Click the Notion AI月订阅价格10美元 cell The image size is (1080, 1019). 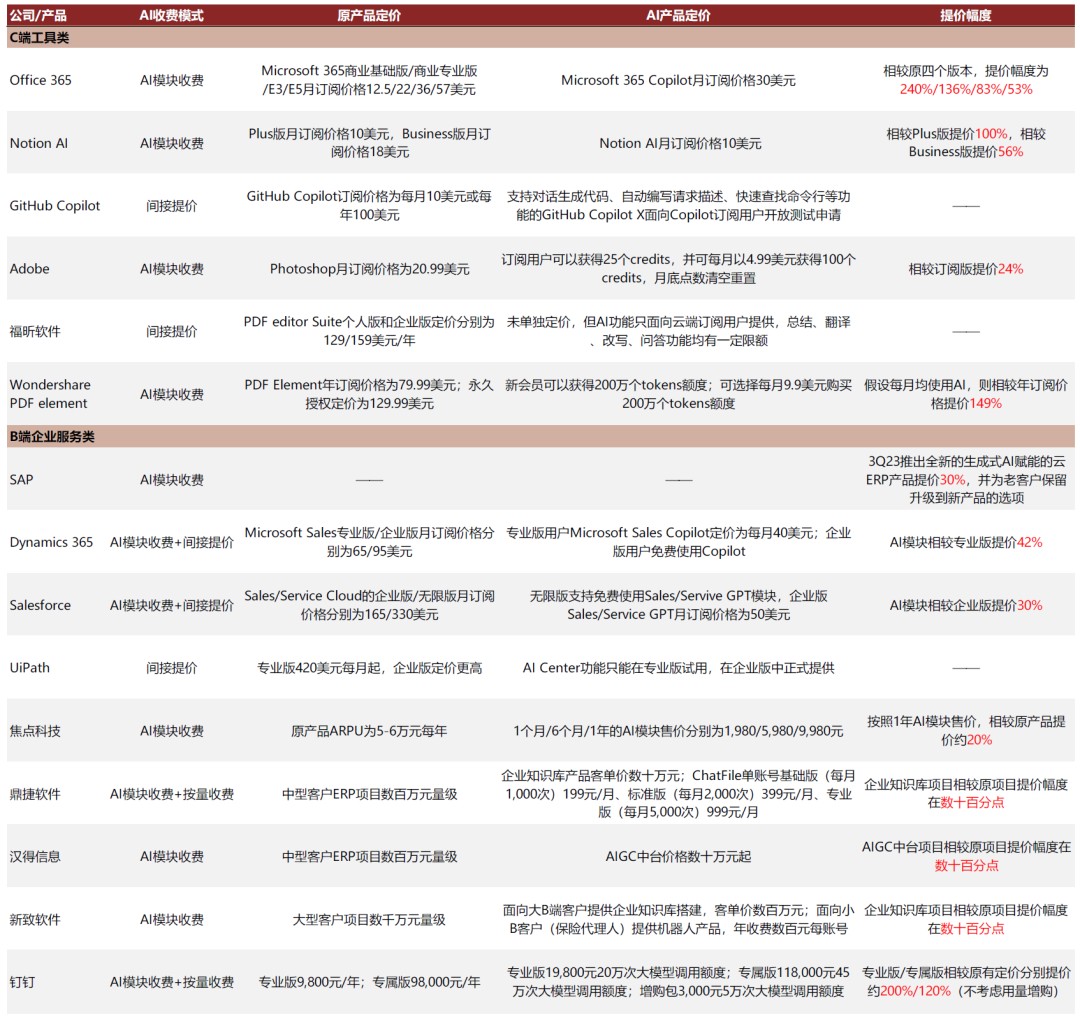pyautogui.click(x=681, y=143)
